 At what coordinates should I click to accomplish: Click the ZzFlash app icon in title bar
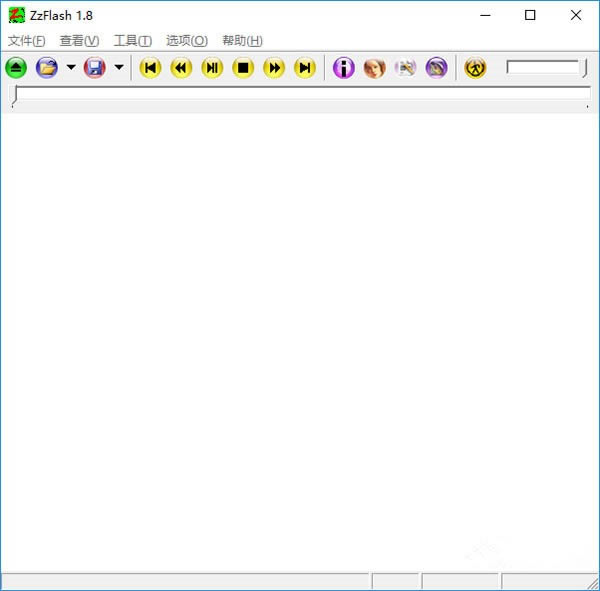(16, 15)
